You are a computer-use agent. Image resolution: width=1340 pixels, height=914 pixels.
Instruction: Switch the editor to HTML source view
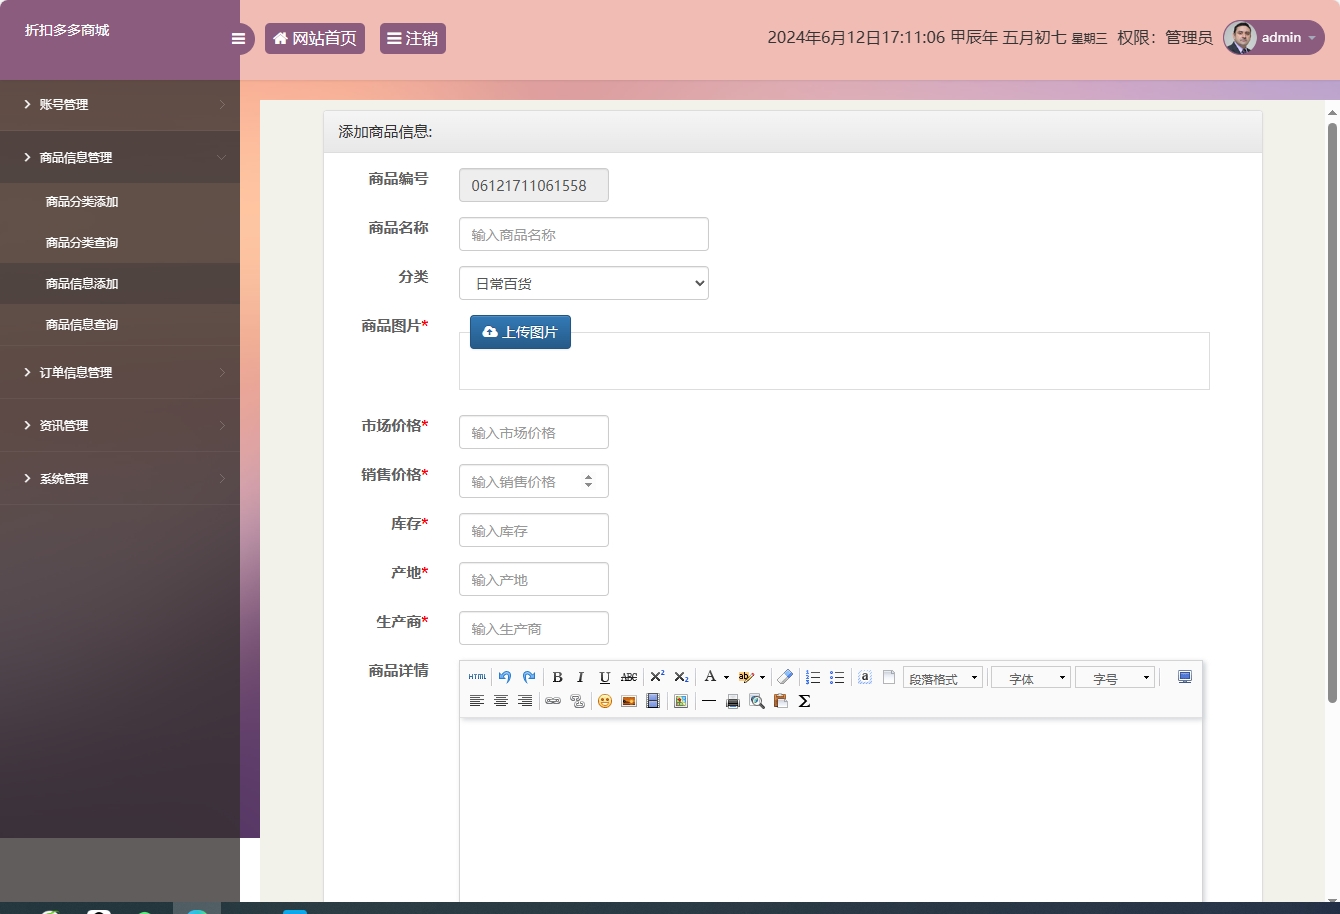(x=477, y=677)
